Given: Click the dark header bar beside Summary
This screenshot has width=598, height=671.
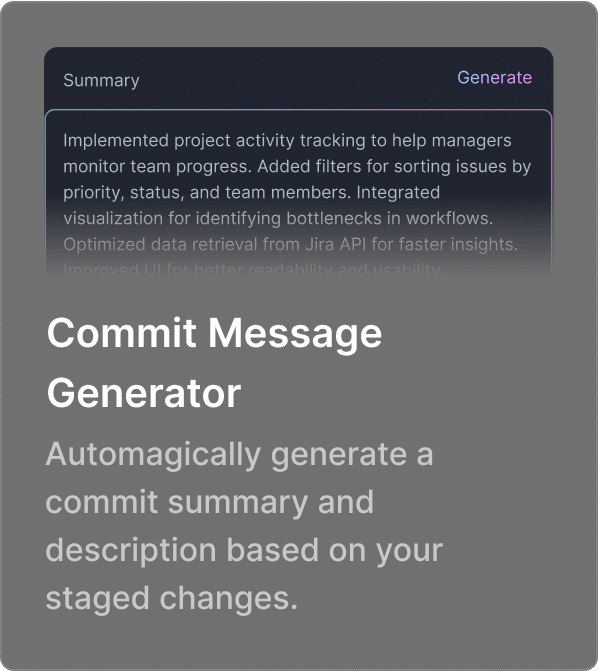Looking at the screenshot, I should pyautogui.click(x=298, y=79).
